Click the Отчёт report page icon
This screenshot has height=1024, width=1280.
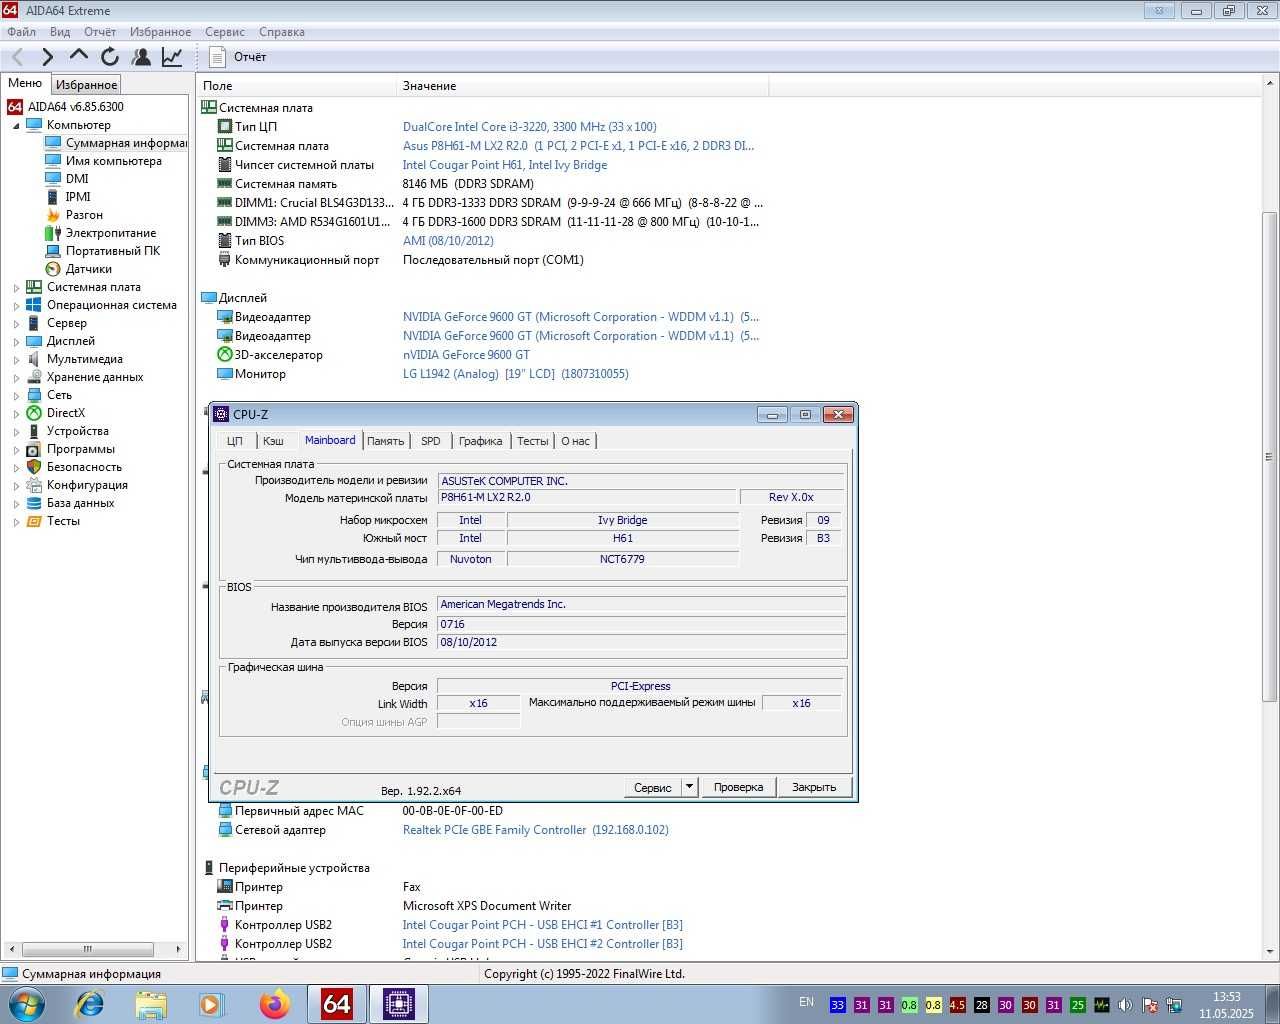218,57
